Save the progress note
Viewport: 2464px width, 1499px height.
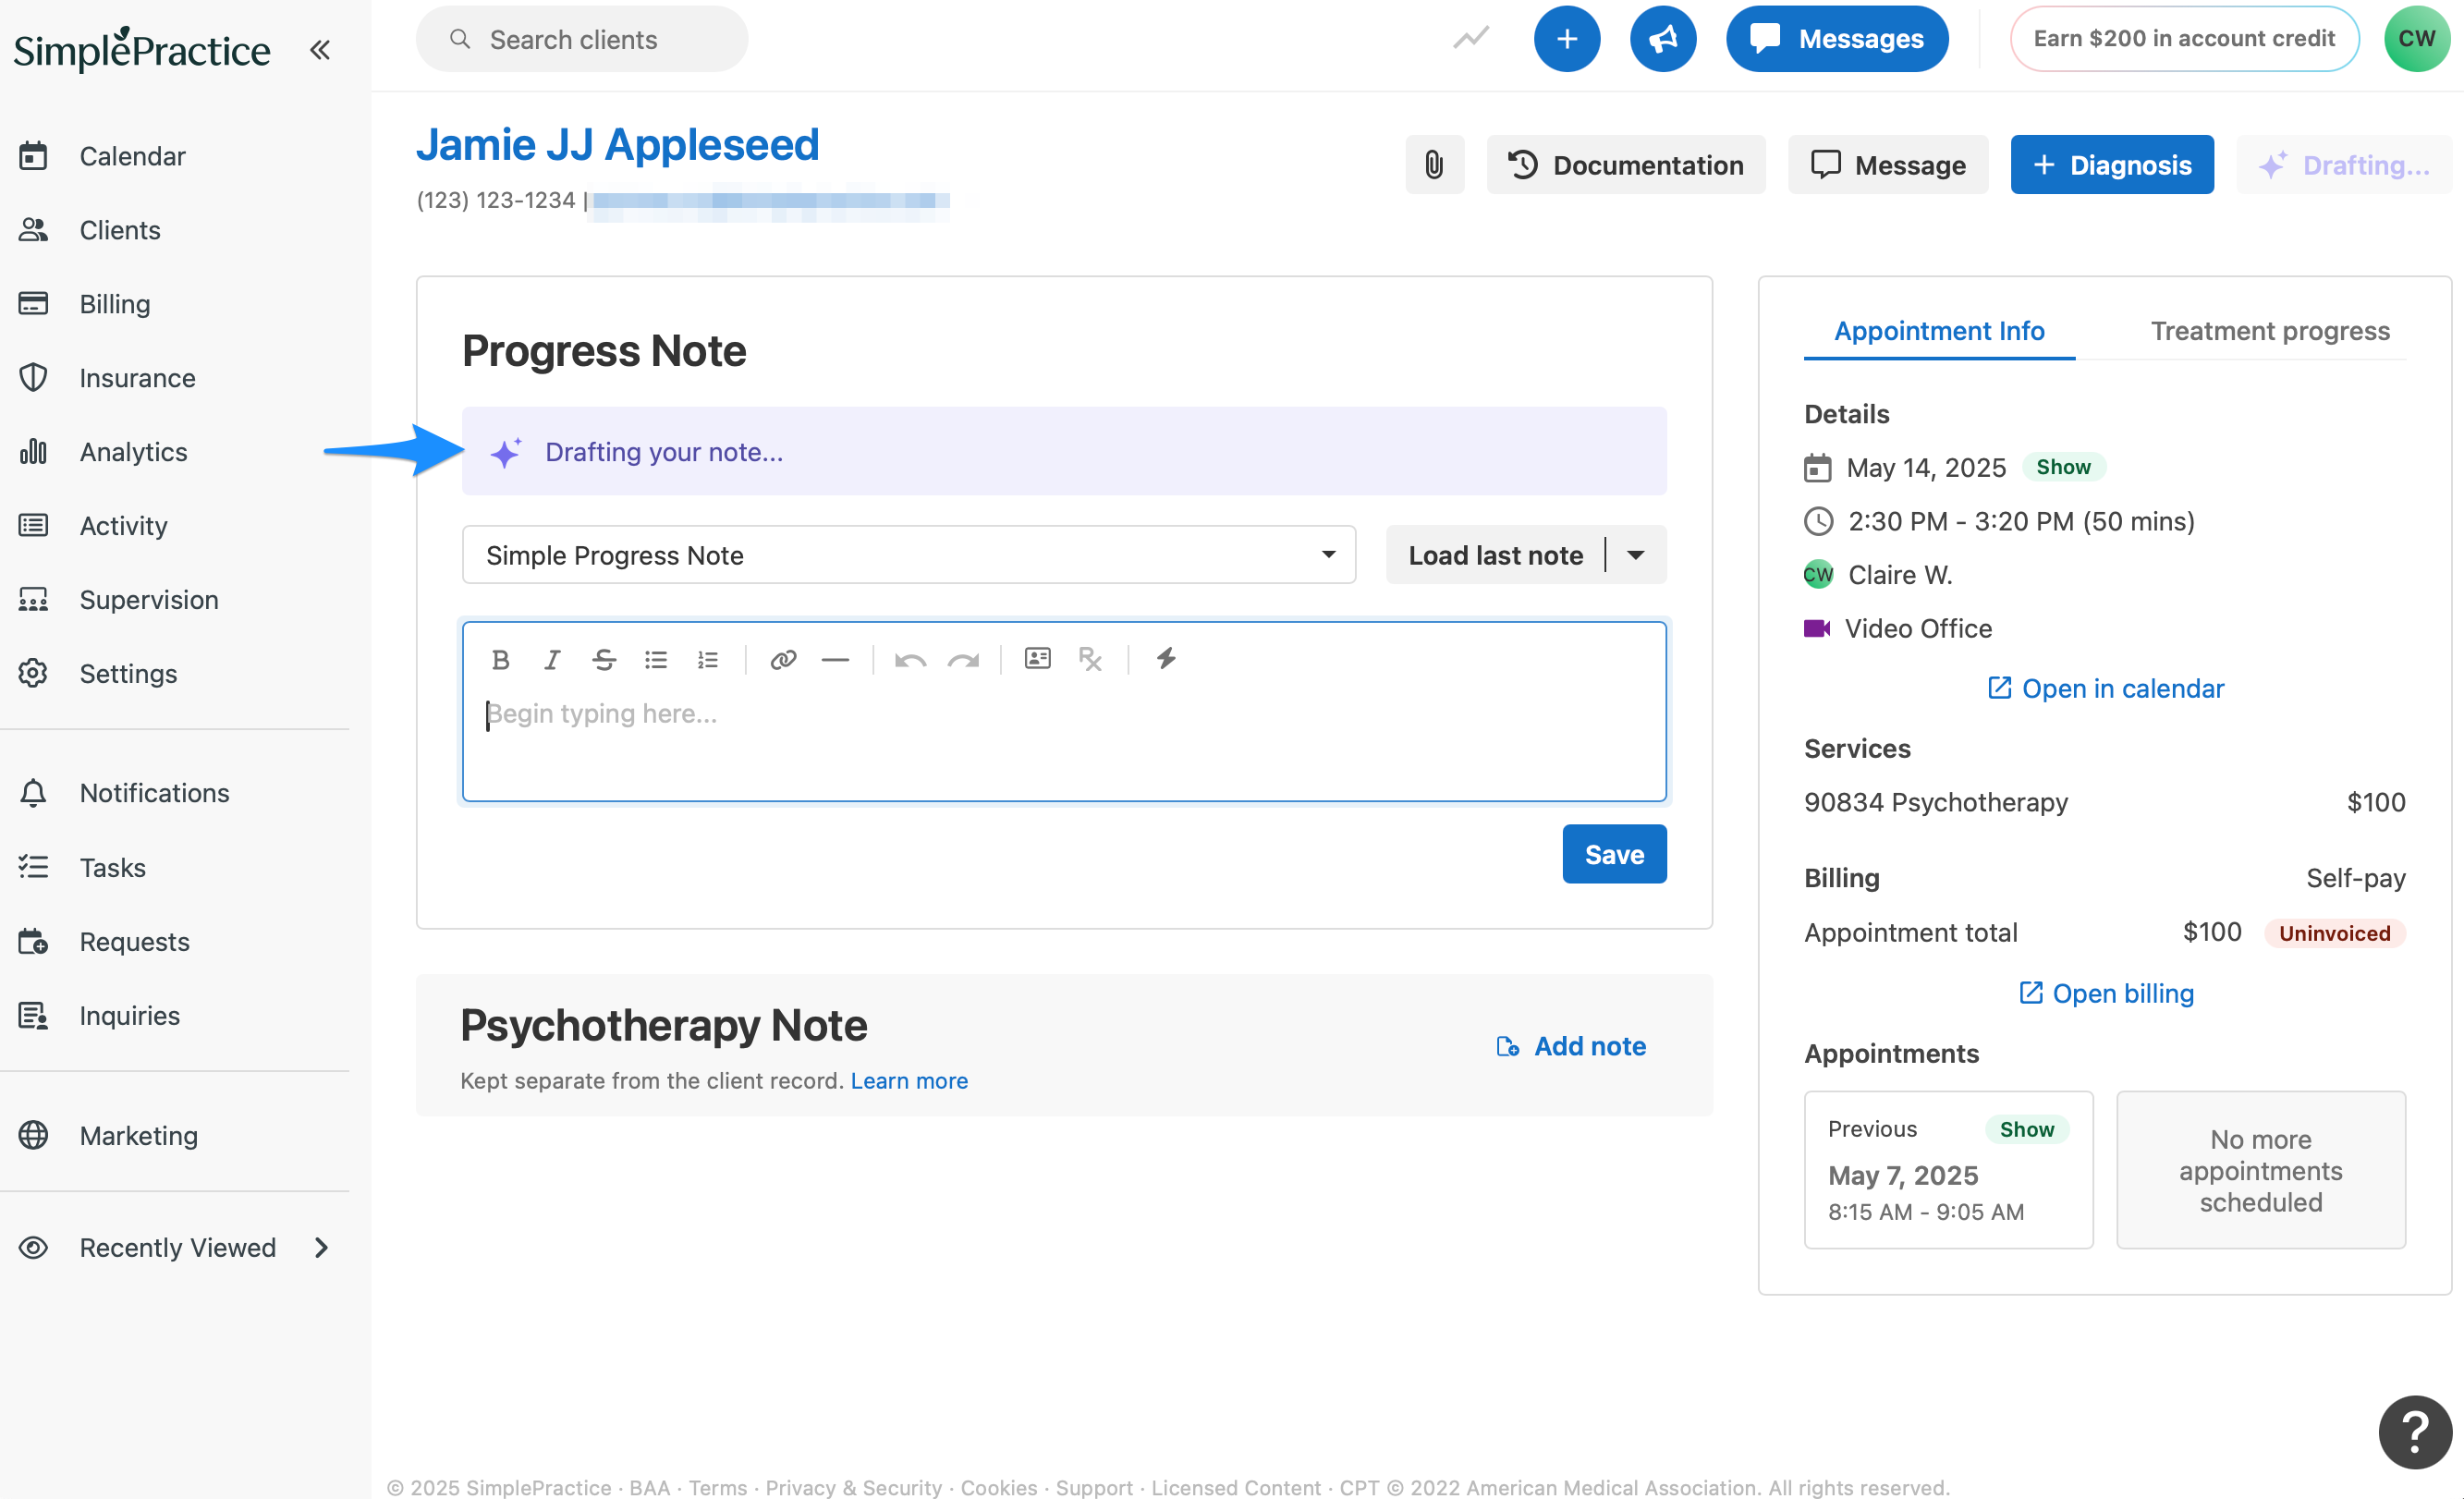click(1614, 854)
